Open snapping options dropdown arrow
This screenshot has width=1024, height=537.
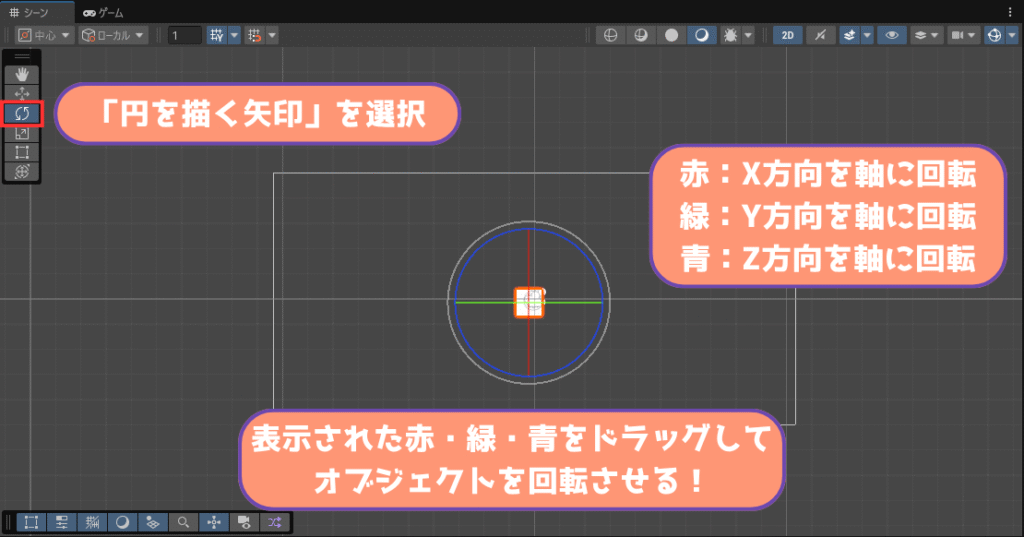[272, 35]
